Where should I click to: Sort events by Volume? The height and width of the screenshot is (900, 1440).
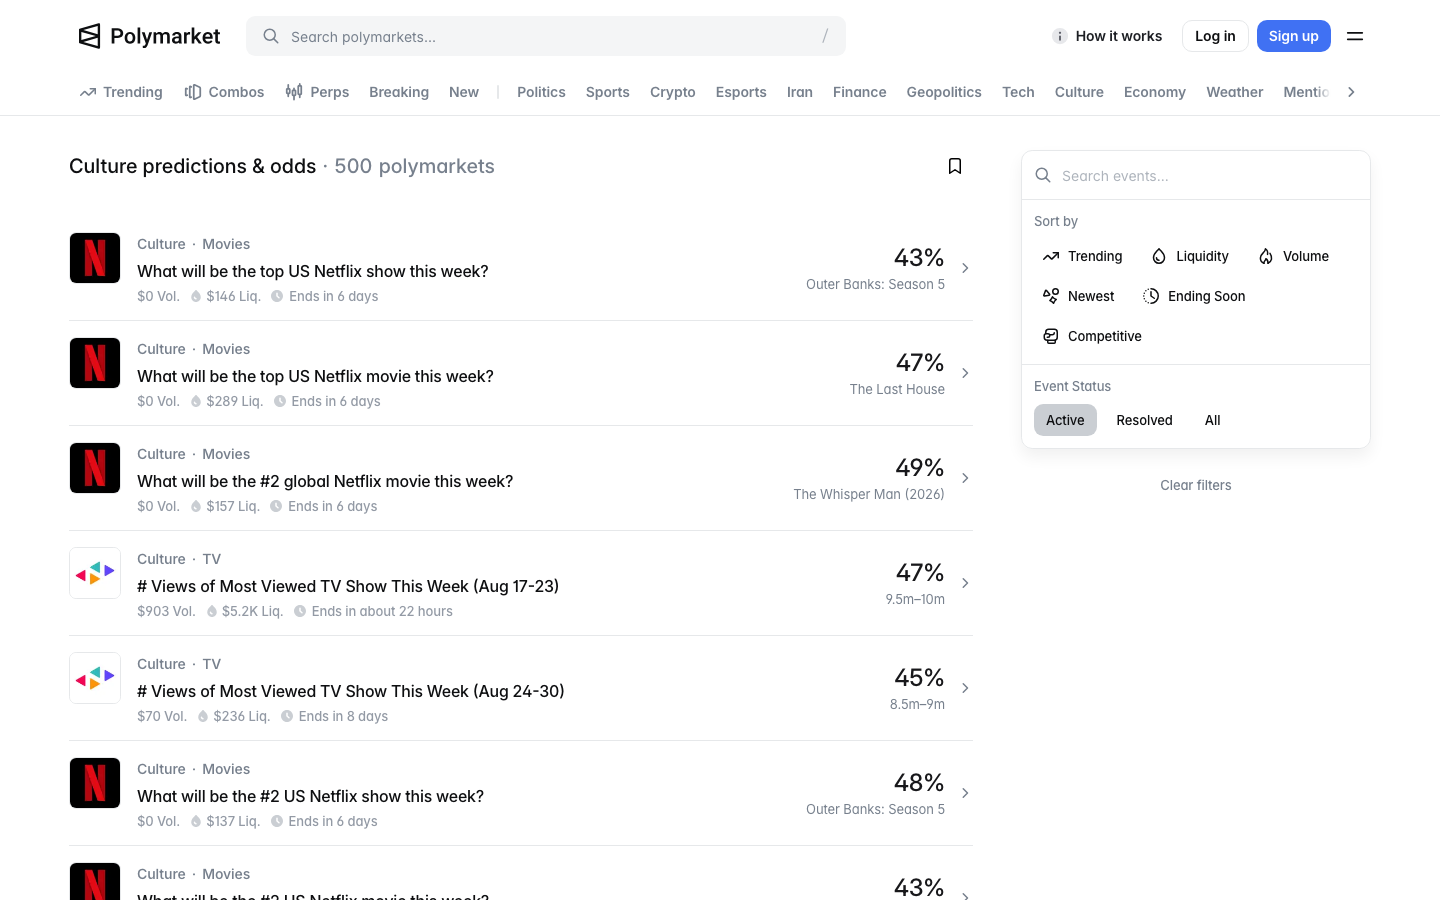tap(1294, 256)
